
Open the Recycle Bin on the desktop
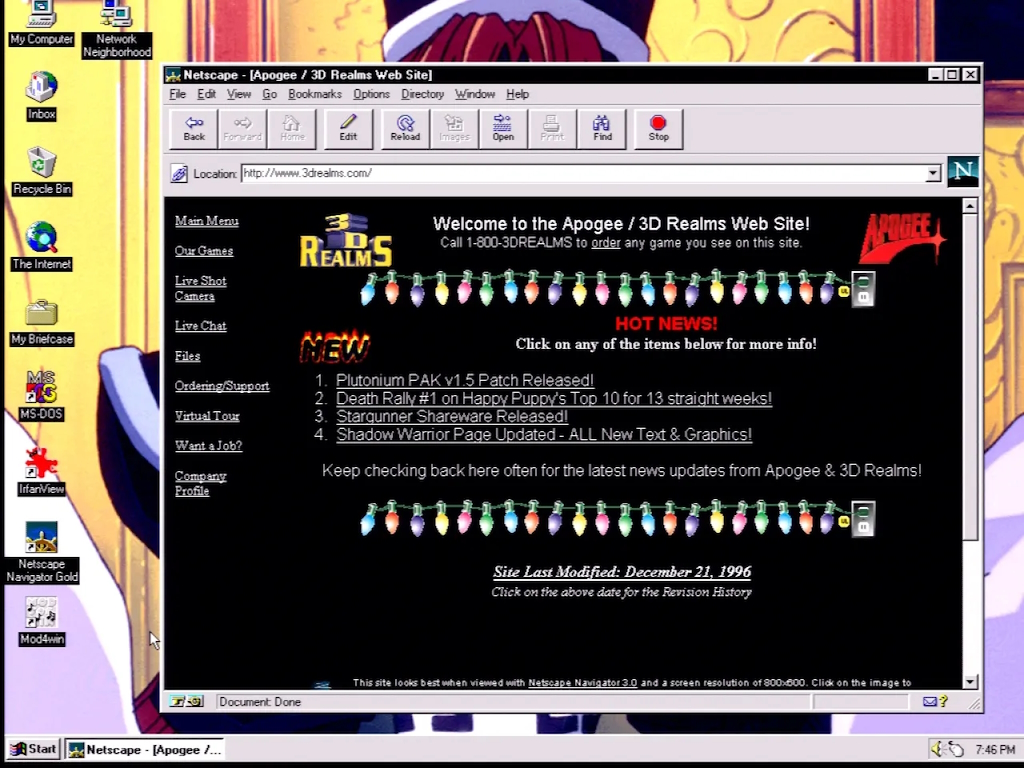point(41,162)
